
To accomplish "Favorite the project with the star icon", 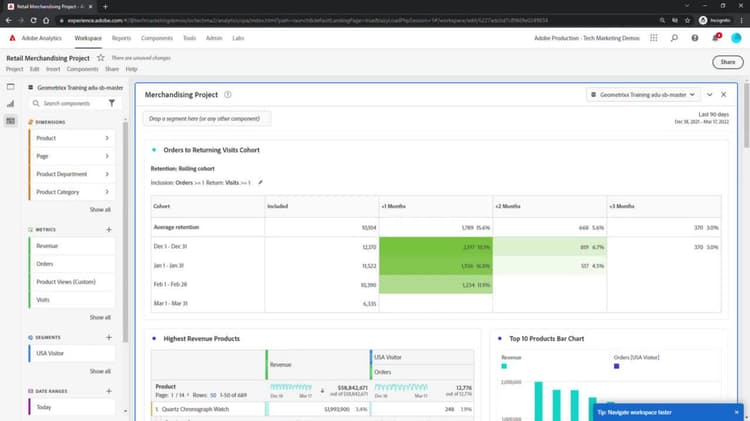I will (100, 58).
